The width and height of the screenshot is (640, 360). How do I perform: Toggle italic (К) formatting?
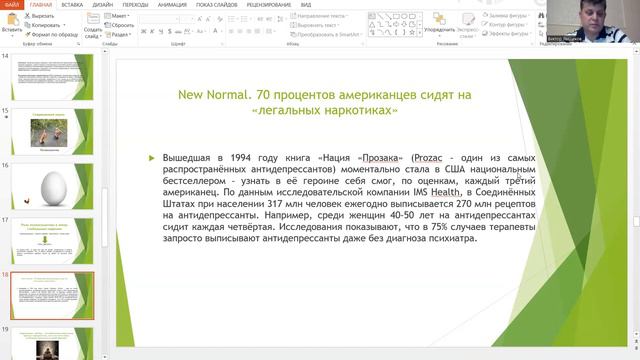(x=152, y=31)
